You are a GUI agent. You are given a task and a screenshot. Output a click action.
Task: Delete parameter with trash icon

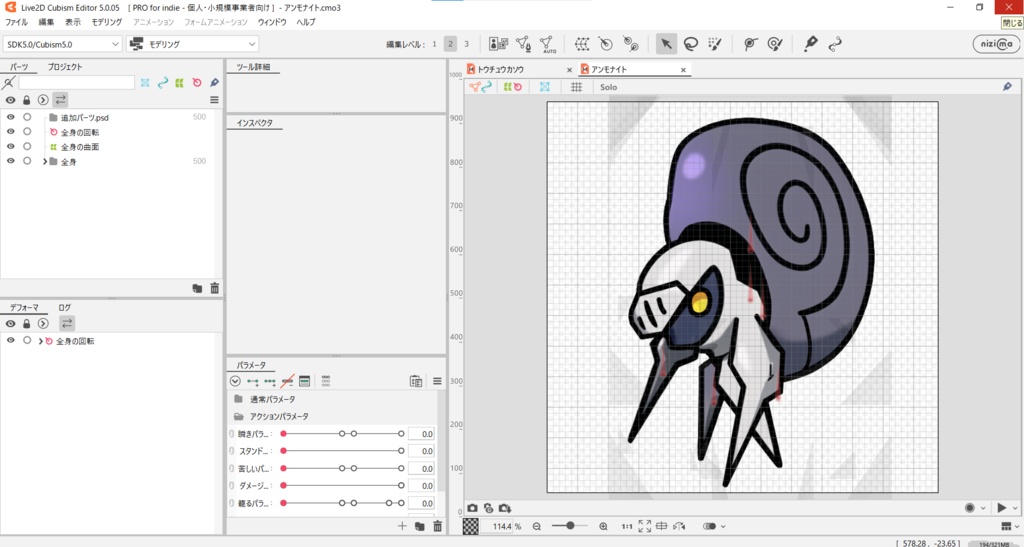[438, 526]
